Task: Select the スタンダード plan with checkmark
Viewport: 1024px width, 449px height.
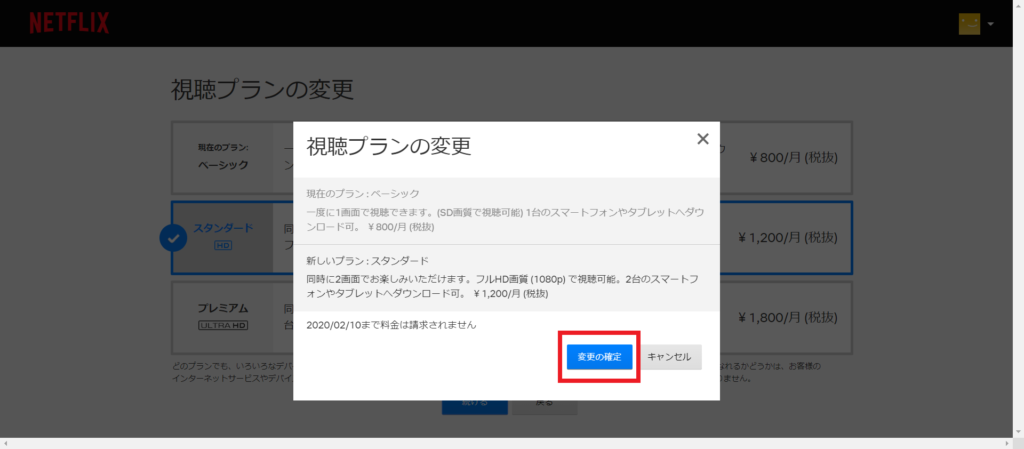Action: point(511,238)
